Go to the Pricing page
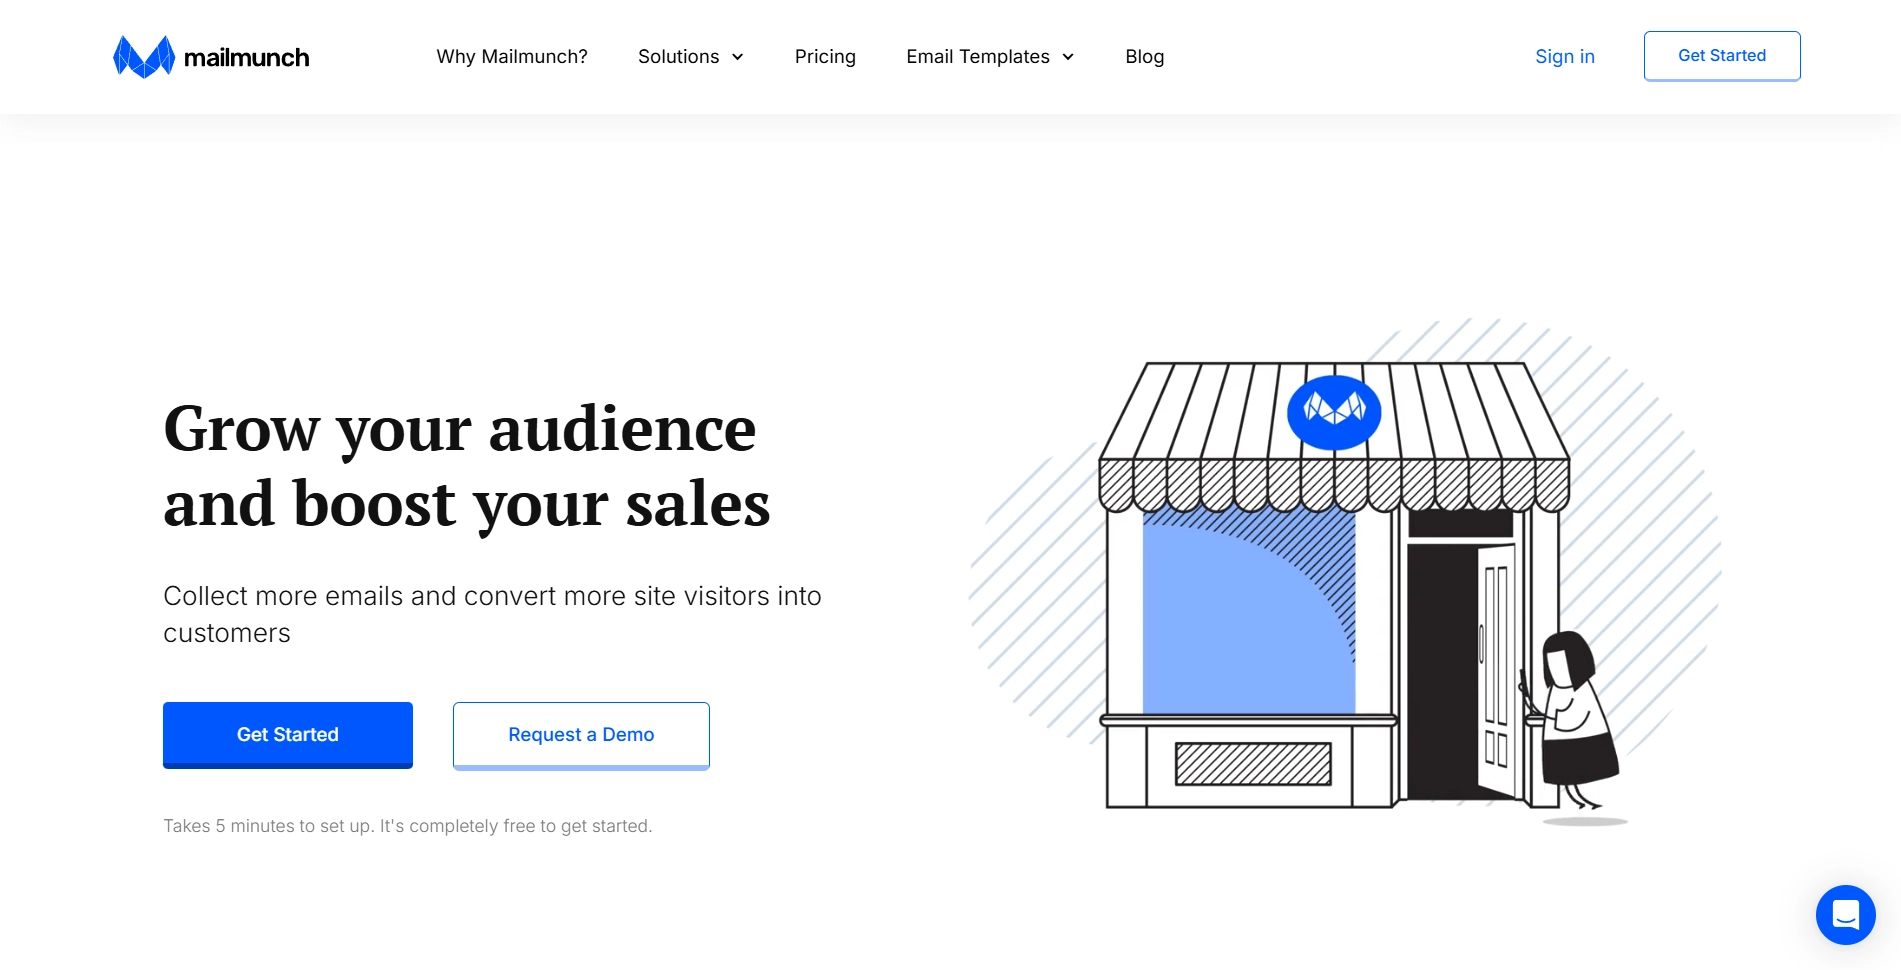Viewport: 1901px width, 970px height. pyautogui.click(x=825, y=57)
